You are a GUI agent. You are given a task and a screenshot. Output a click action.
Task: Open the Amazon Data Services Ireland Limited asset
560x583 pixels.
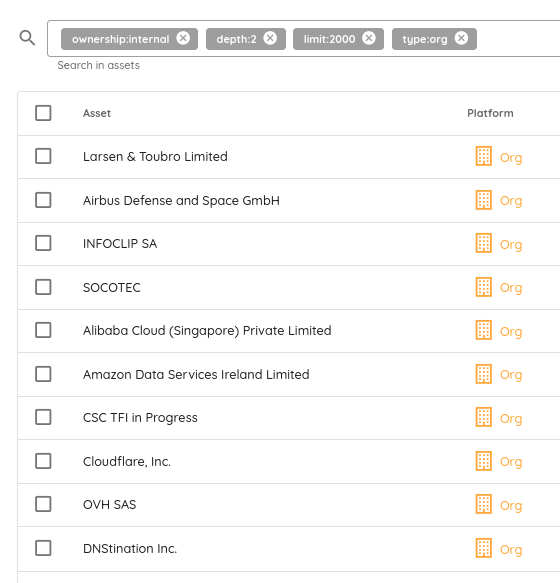coord(196,374)
